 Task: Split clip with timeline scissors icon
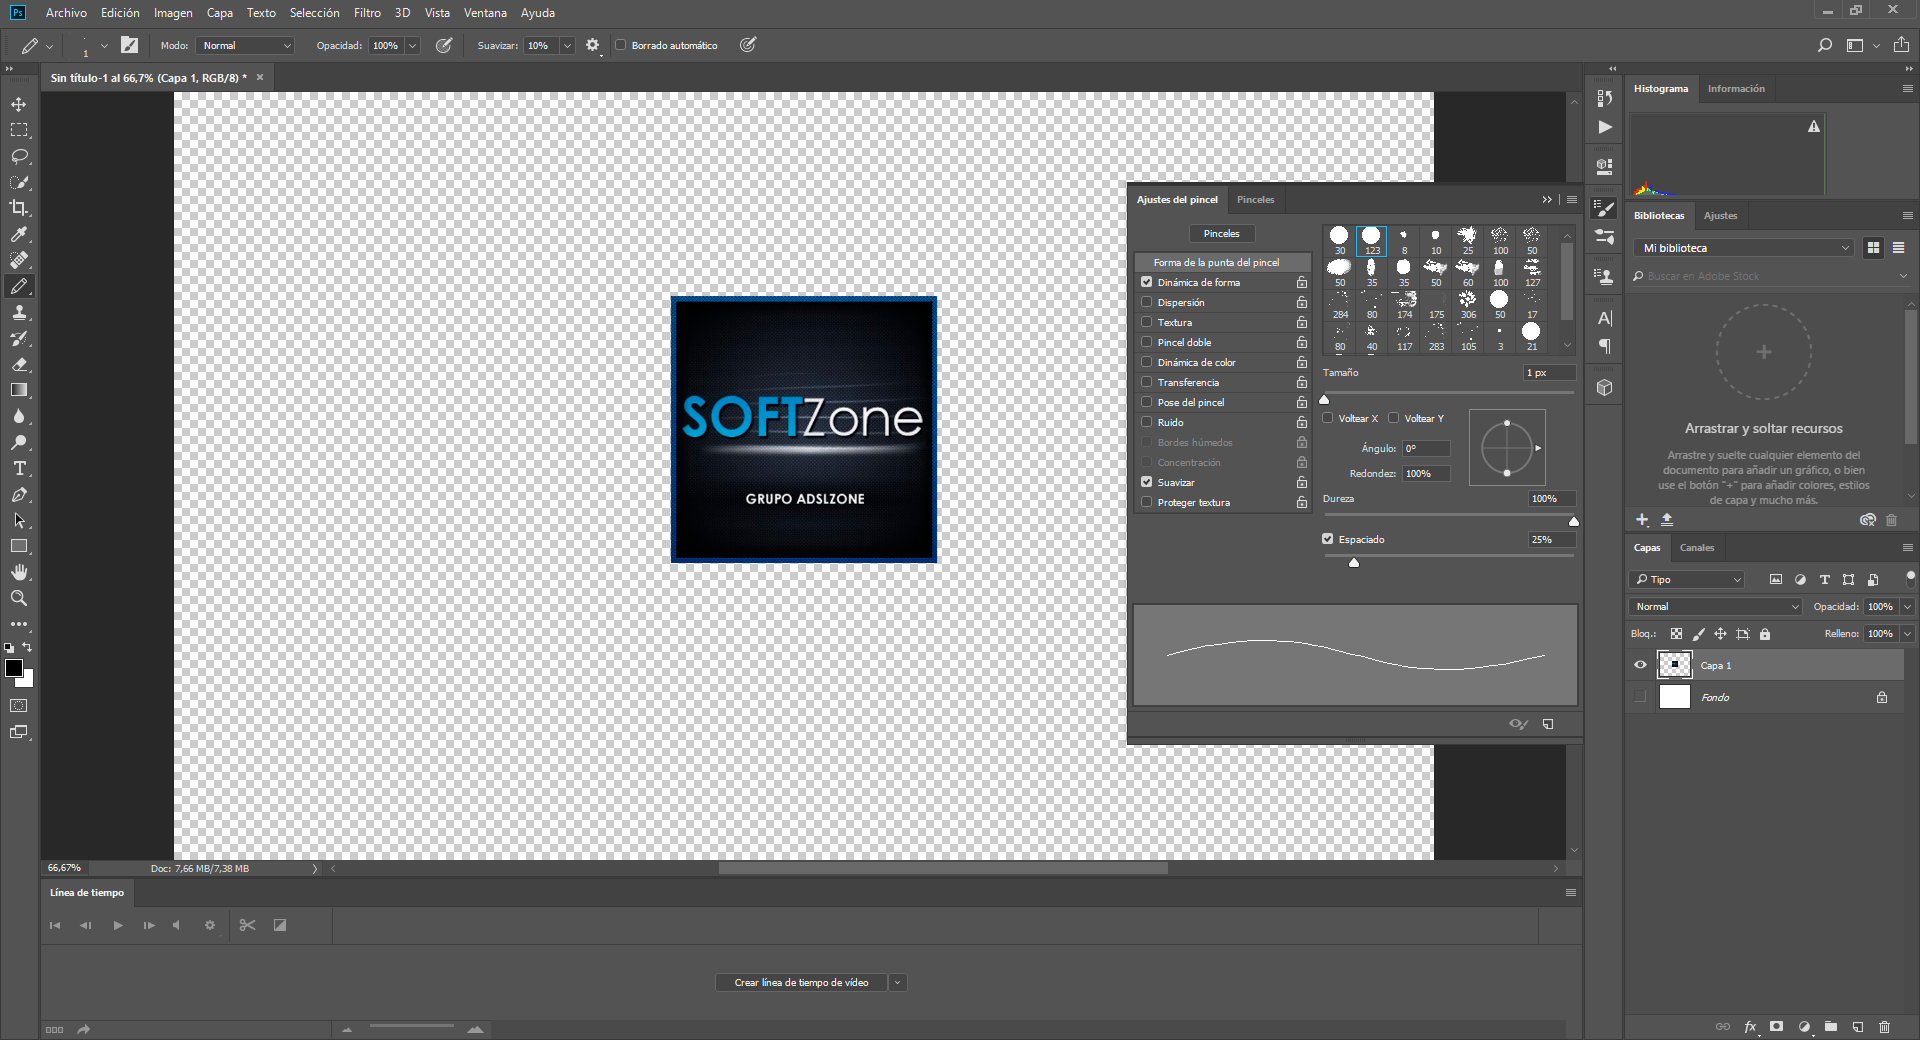[x=248, y=925]
